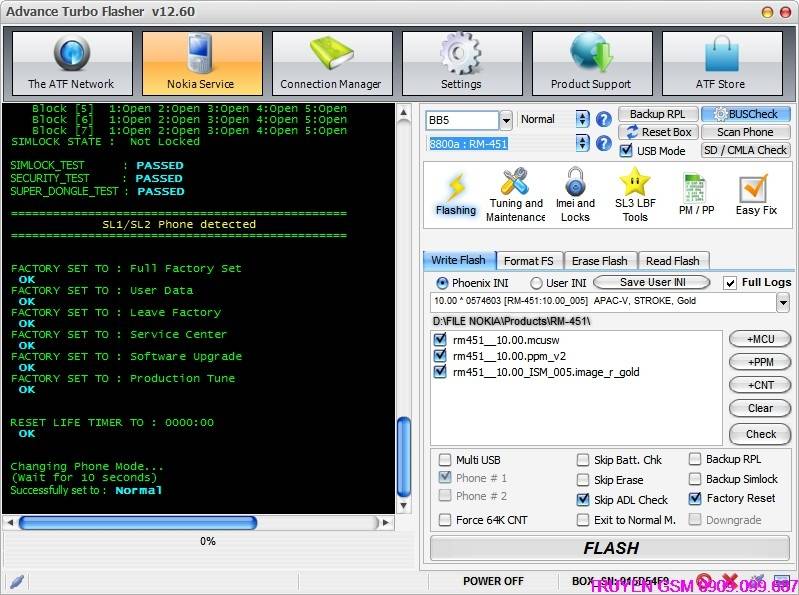Expand the BB5 platform dropdown
The width and height of the screenshot is (799, 595).
tap(505, 120)
